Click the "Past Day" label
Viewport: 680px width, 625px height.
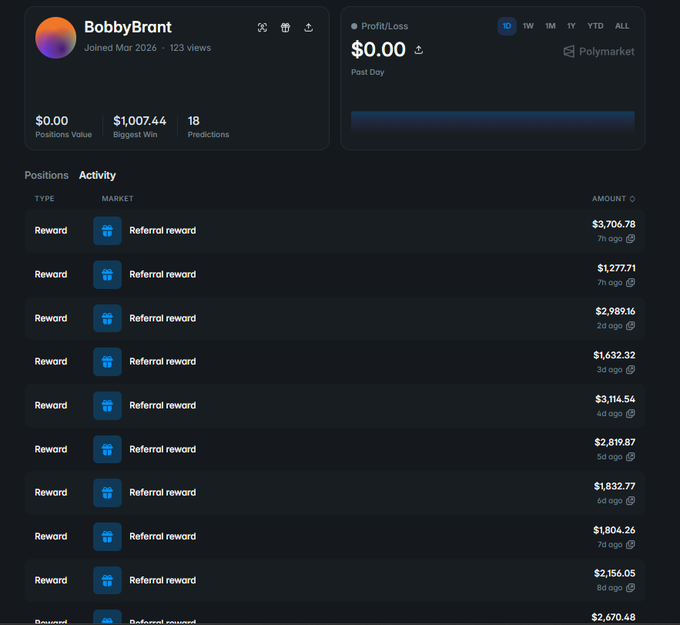(367, 72)
